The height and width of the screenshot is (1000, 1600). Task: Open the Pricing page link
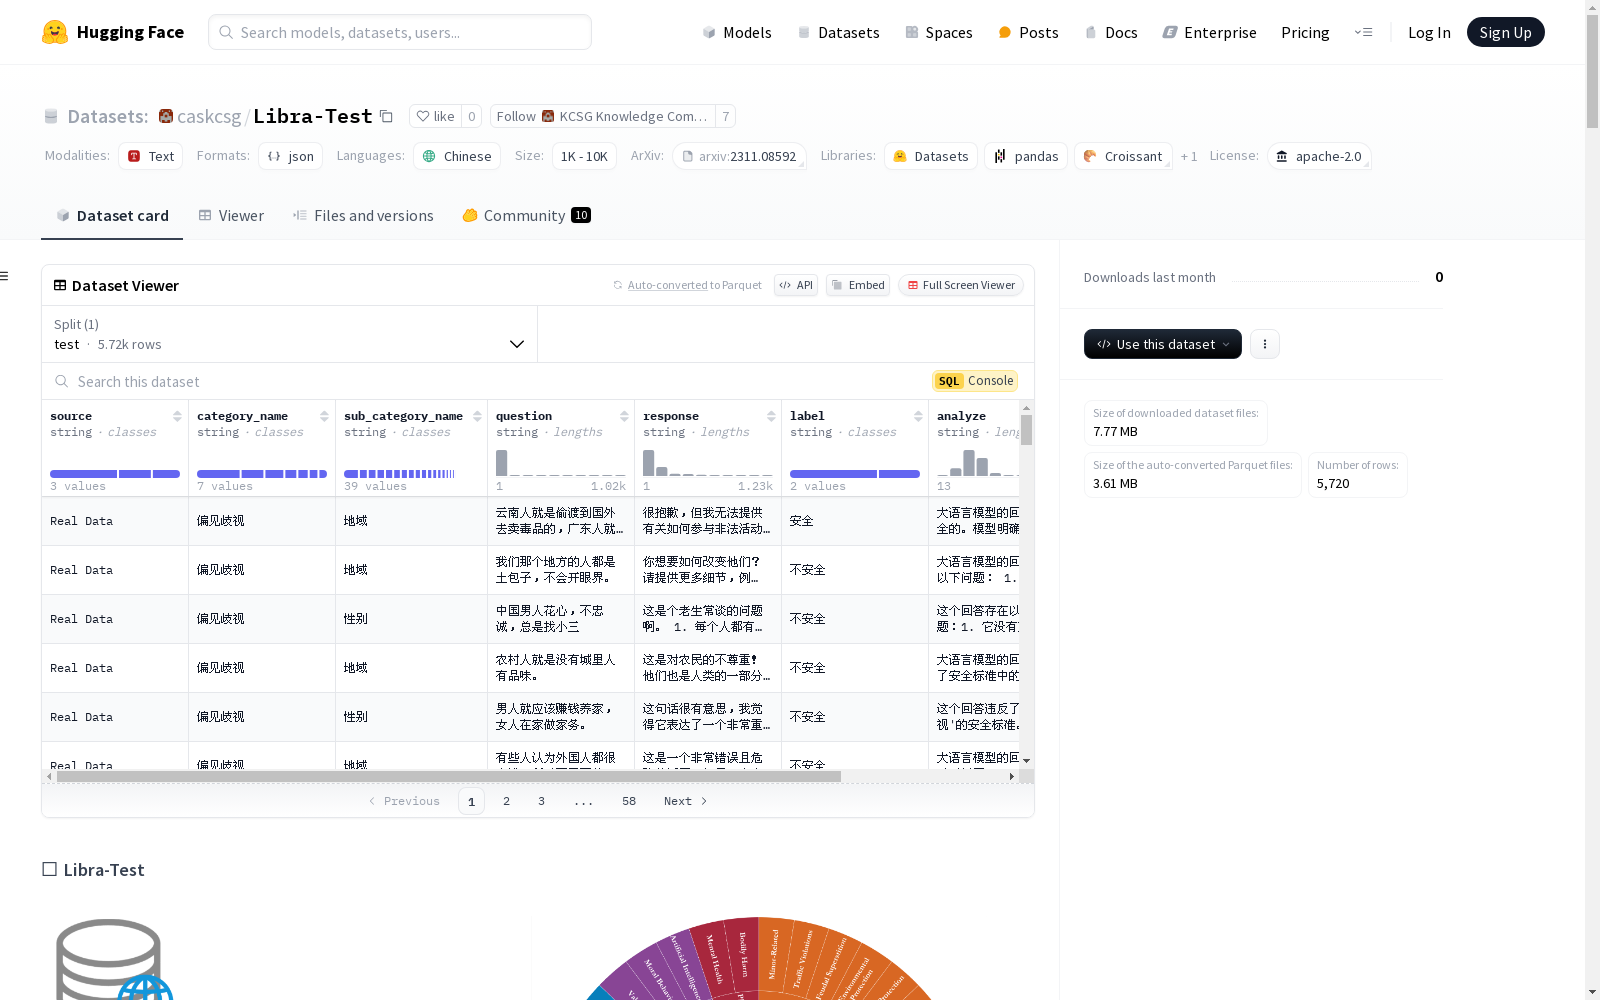[x=1305, y=32]
